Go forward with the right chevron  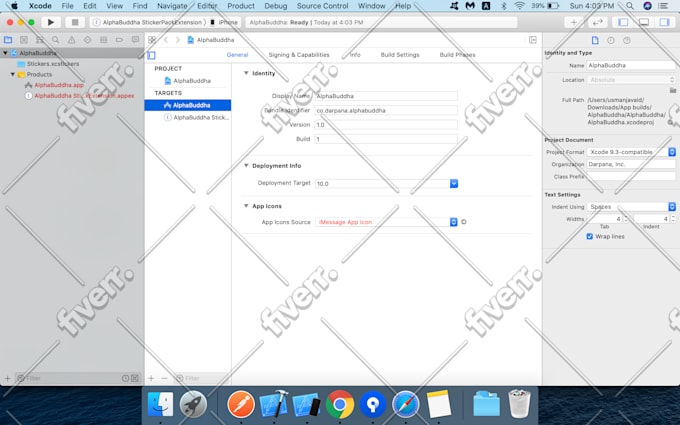click(177, 40)
